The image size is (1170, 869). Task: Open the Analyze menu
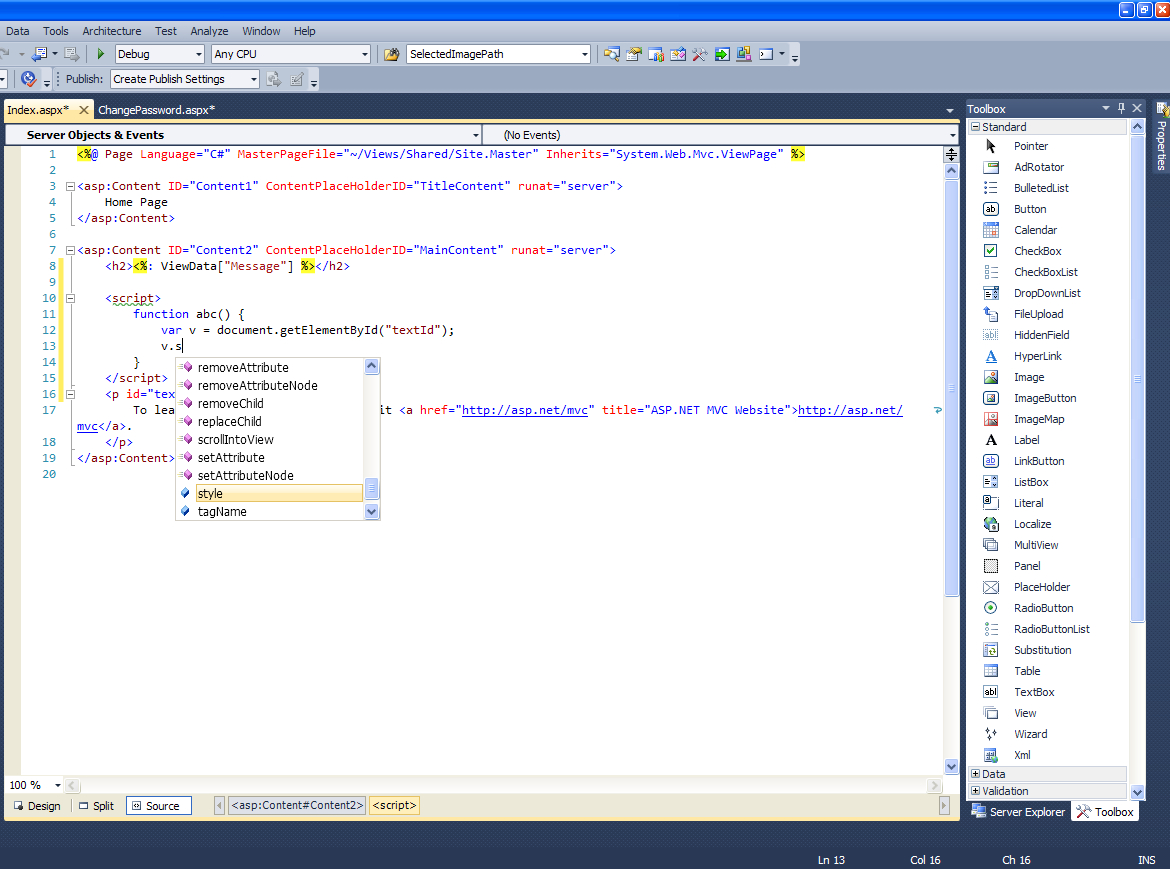[x=209, y=31]
